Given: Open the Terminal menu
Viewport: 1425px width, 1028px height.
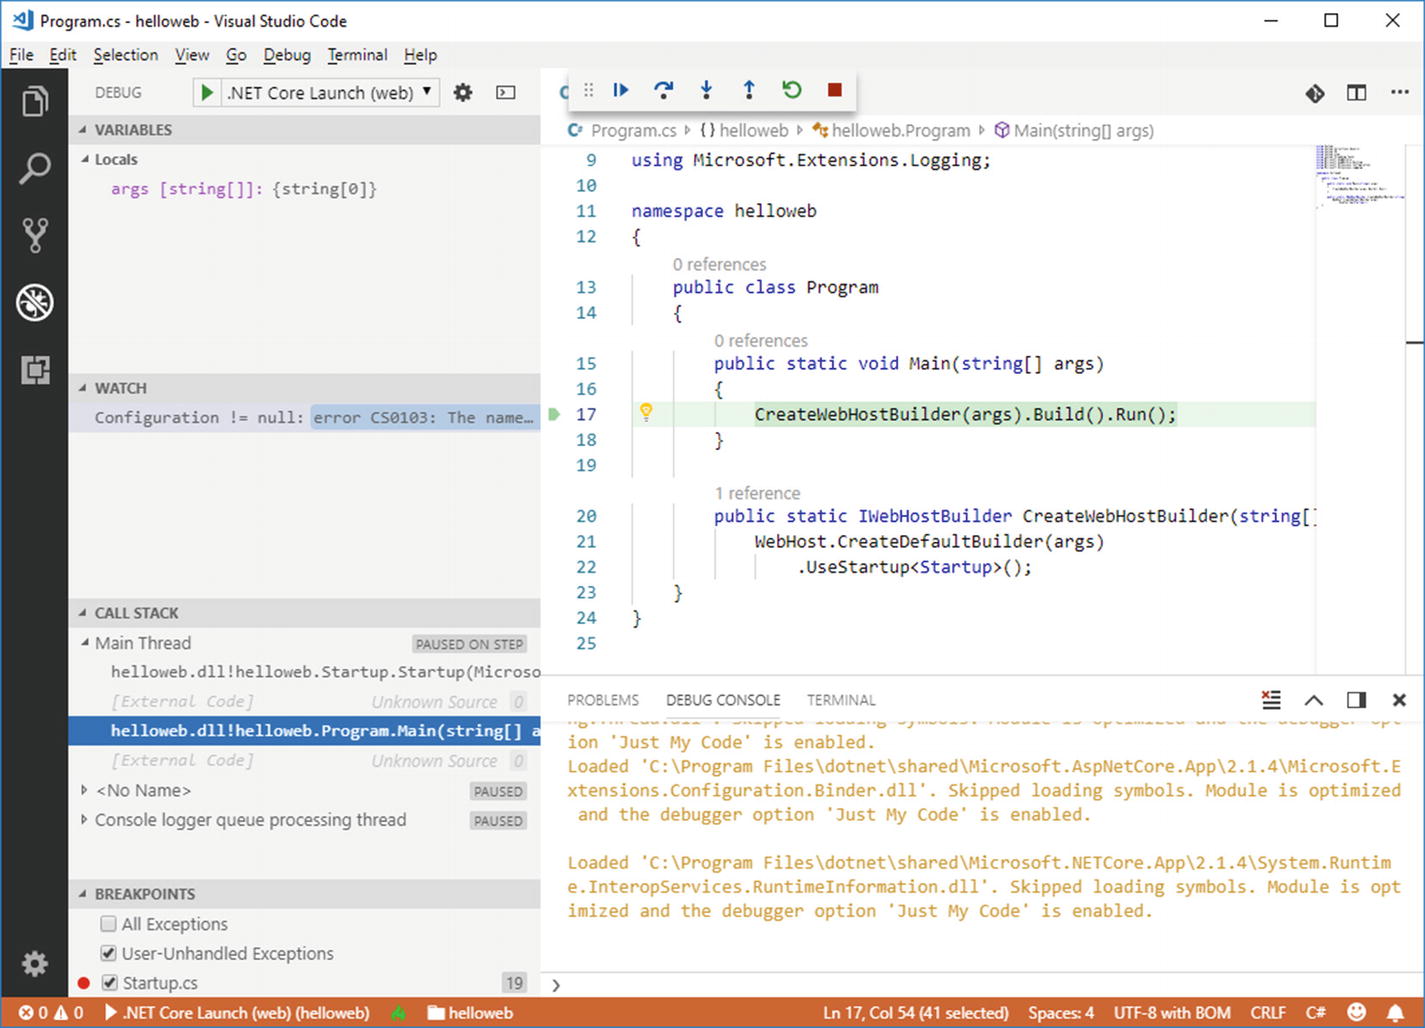Looking at the screenshot, I should click(357, 55).
